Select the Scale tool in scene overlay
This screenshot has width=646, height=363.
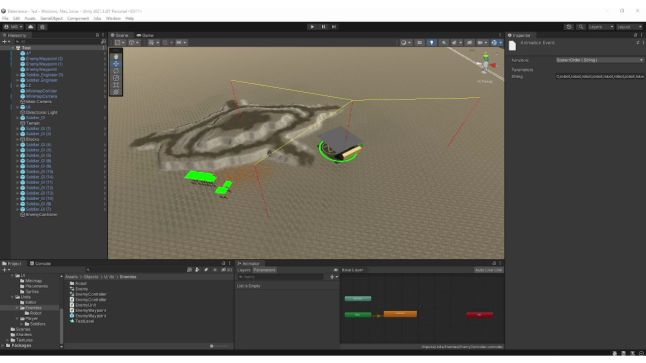tap(116, 78)
